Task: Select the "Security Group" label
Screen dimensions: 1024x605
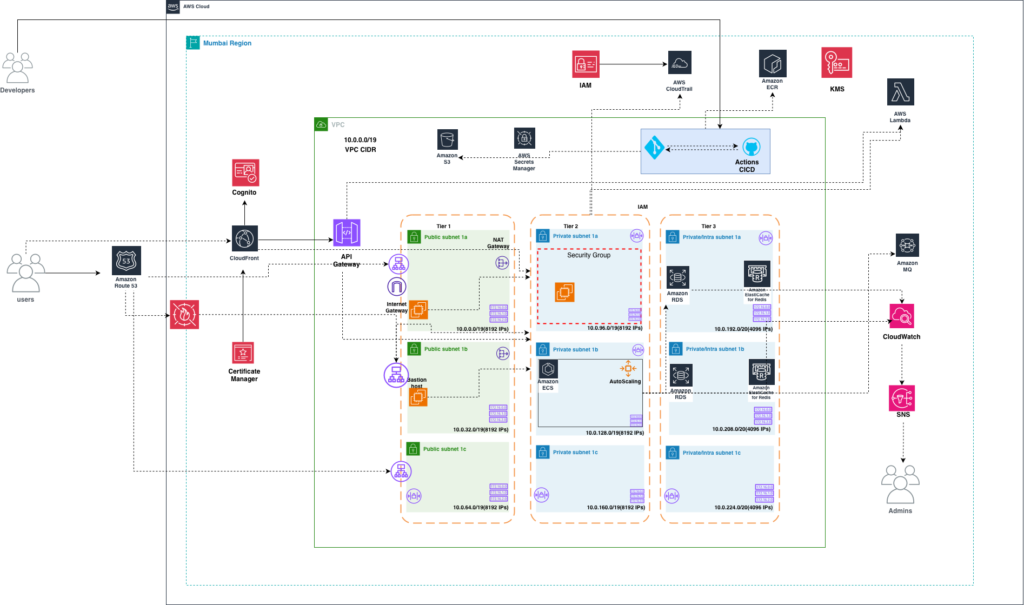Action: click(588, 255)
